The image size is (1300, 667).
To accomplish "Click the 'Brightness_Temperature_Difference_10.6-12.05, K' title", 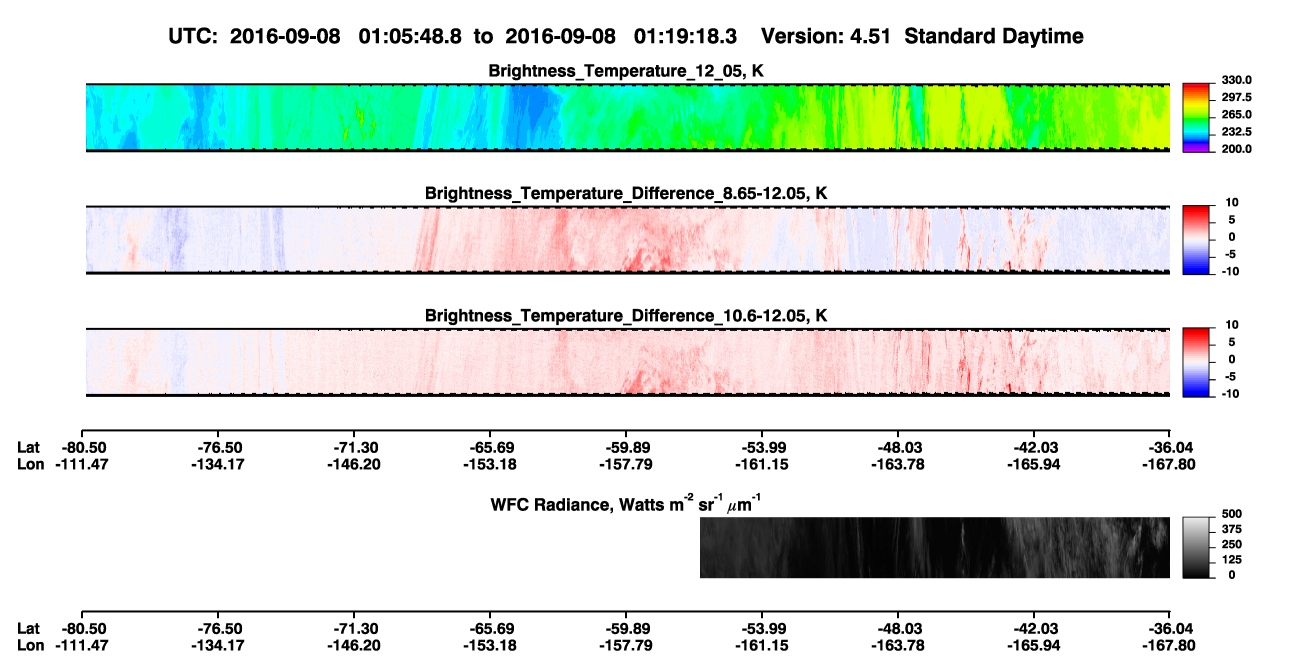I will tap(627, 316).
